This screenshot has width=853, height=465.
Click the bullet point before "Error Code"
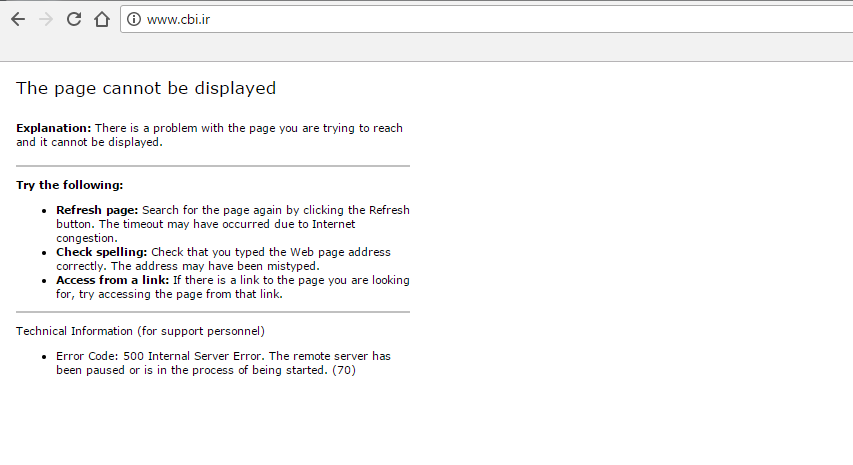[45, 357]
